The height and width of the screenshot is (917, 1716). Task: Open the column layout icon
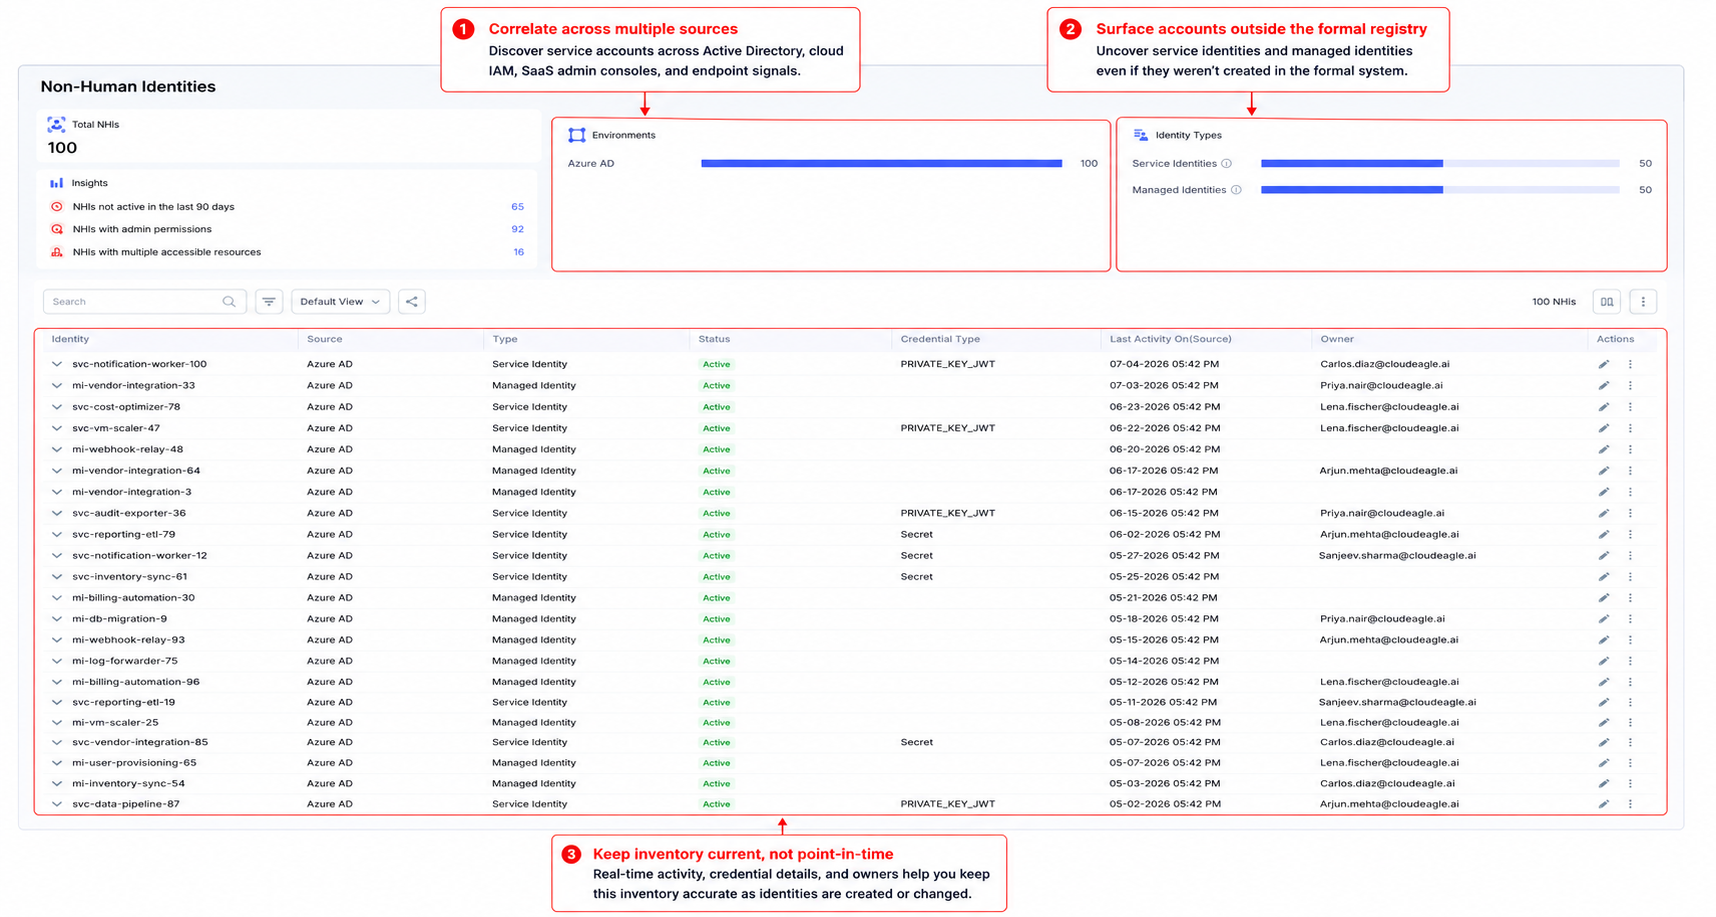tap(1606, 302)
